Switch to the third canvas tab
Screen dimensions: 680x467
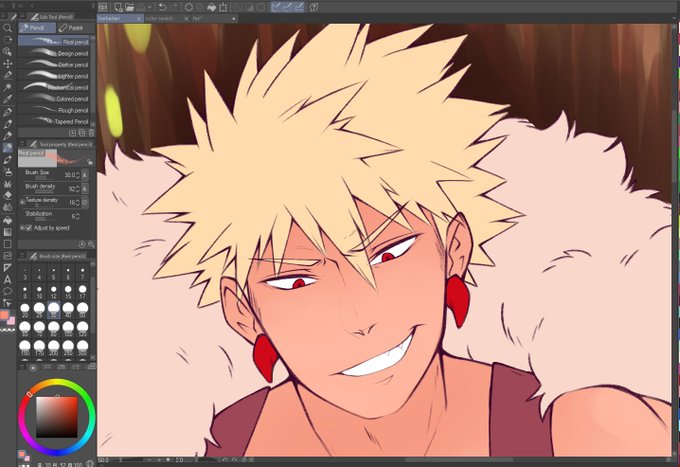tap(214, 19)
